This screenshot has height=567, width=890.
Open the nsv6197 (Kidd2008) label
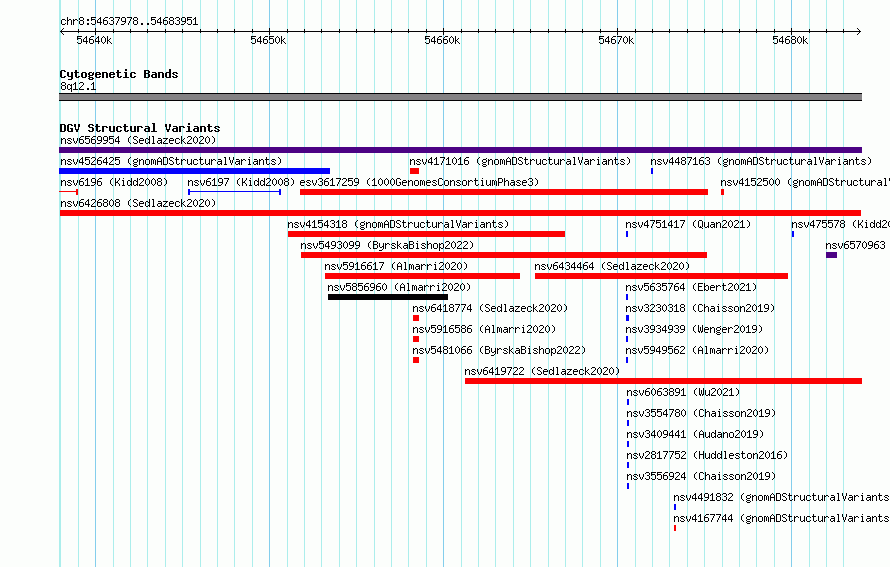tap(241, 182)
